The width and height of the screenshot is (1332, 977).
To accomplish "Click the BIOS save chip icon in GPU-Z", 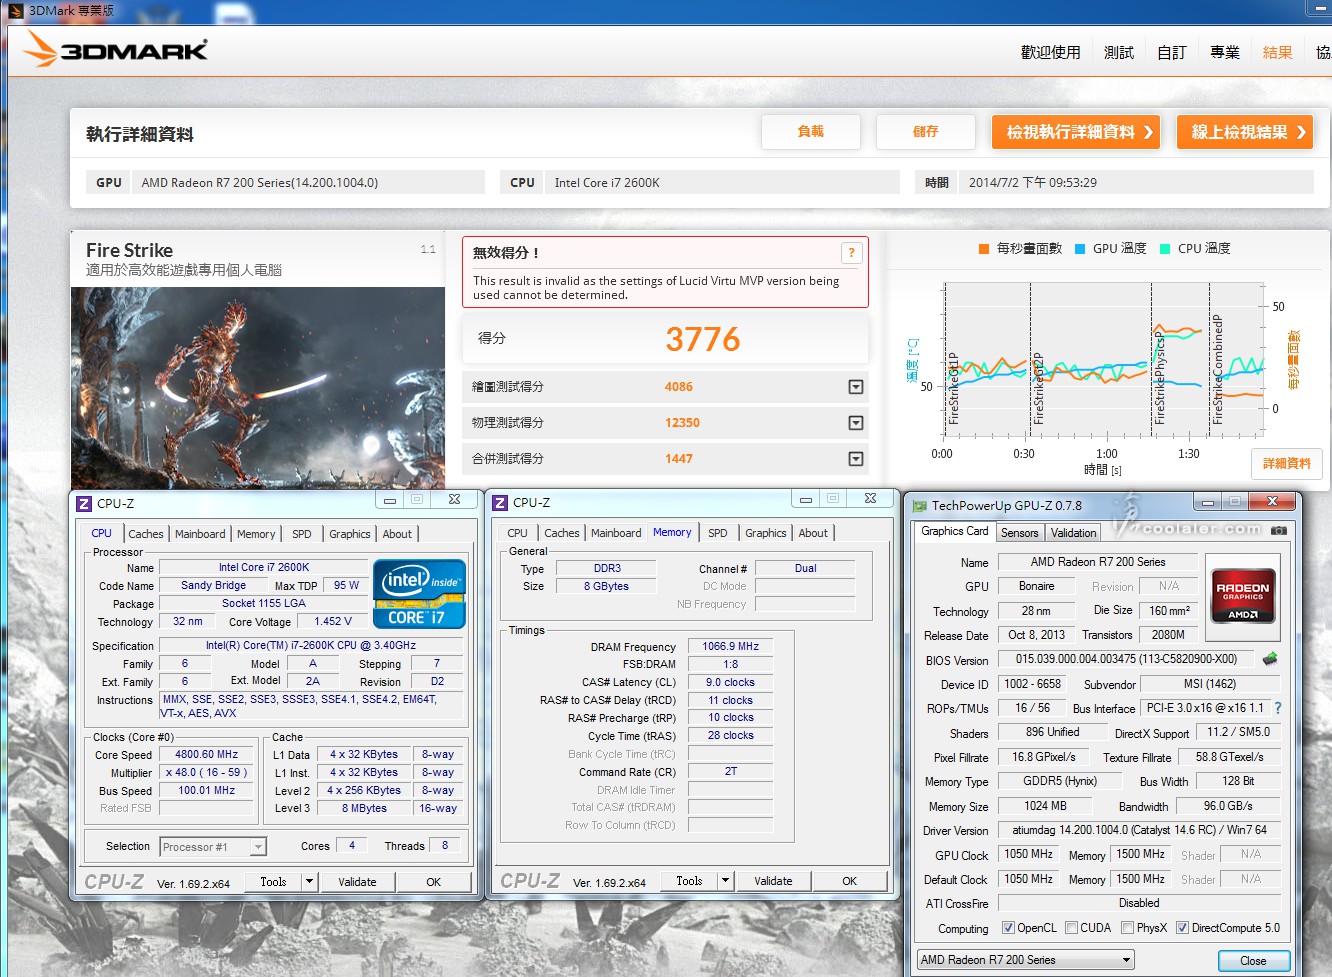I will tap(1270, 659).
